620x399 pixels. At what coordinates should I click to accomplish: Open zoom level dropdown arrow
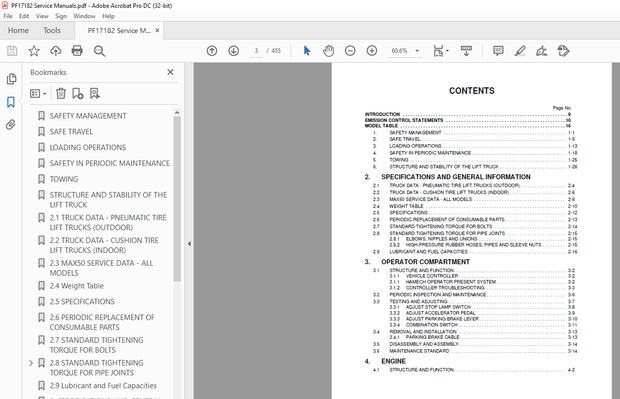click(x=417, y=51)
